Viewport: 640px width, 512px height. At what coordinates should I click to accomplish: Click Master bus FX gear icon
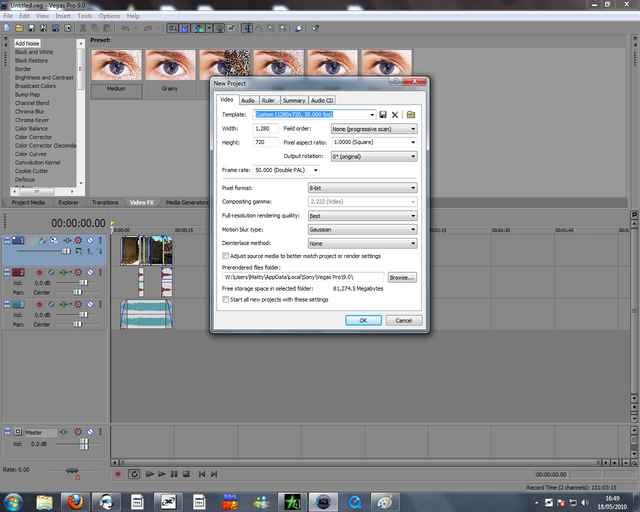(x=78, y=432)
